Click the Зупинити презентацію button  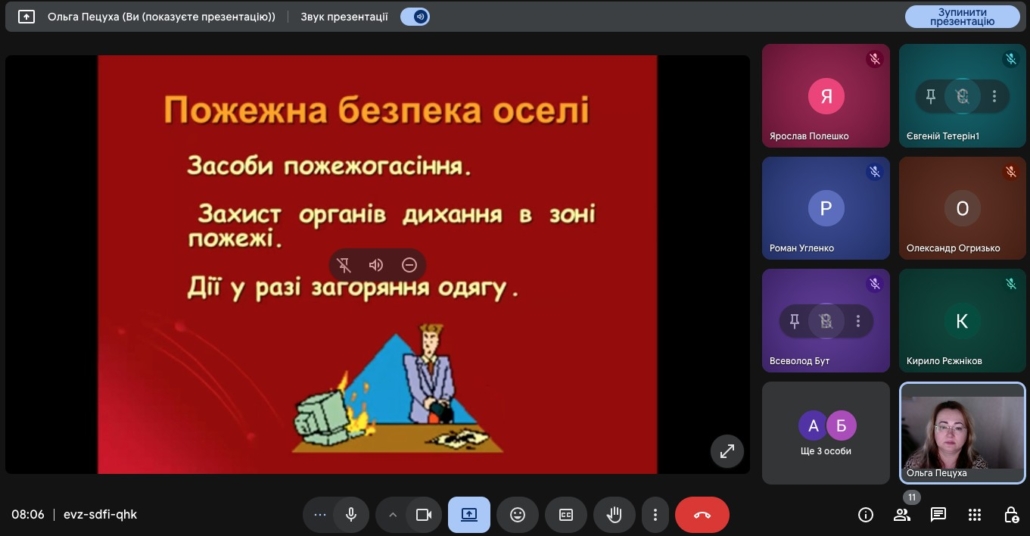click(x=962, y=17)
